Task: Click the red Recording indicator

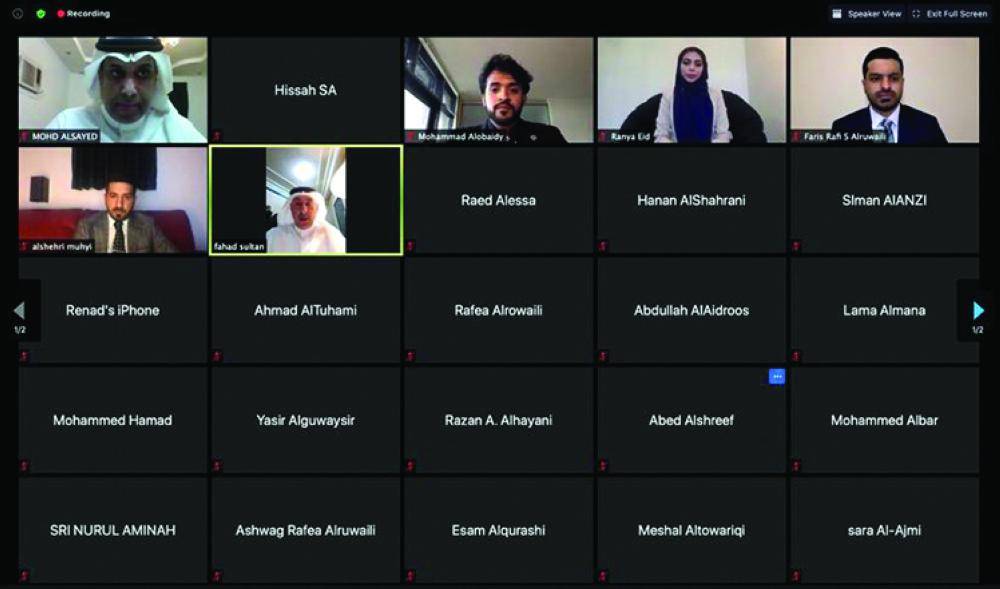Action: pos(84,13)
